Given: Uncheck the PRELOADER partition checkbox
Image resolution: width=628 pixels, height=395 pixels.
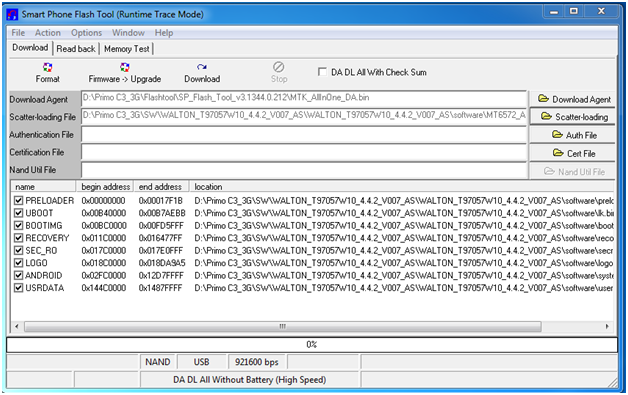Looking at the screenshot, I should point(18,200).
